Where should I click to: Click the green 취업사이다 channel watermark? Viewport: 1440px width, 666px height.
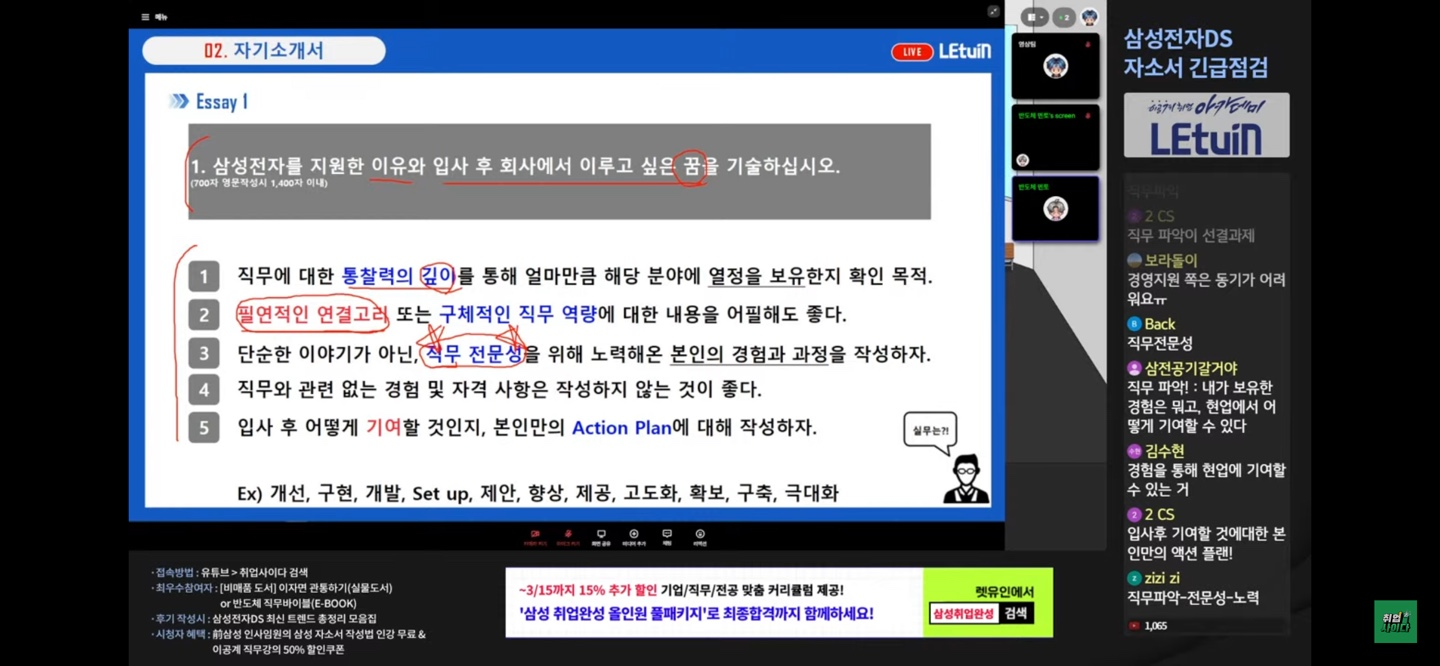tap(1395, 621)
